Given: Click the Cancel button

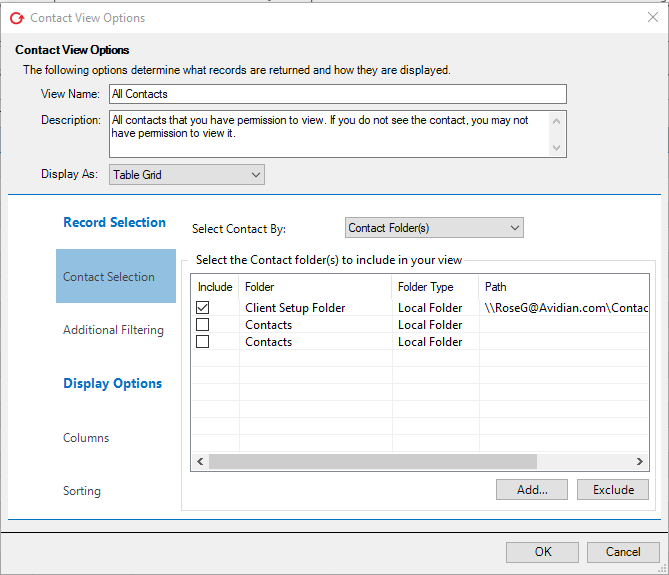Looking at the screenshot, I should point(623,552).
